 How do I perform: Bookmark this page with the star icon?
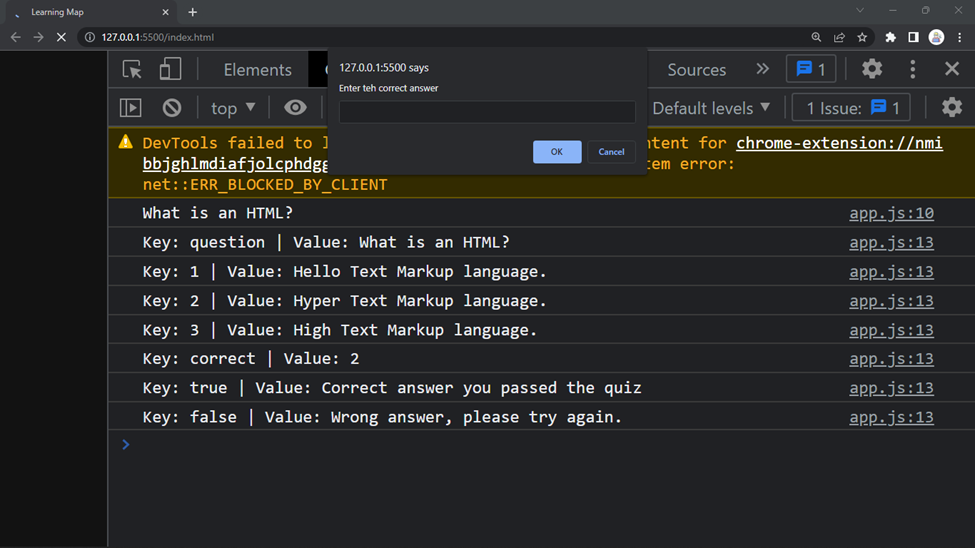pyautogui.click(x=862, y=37)
